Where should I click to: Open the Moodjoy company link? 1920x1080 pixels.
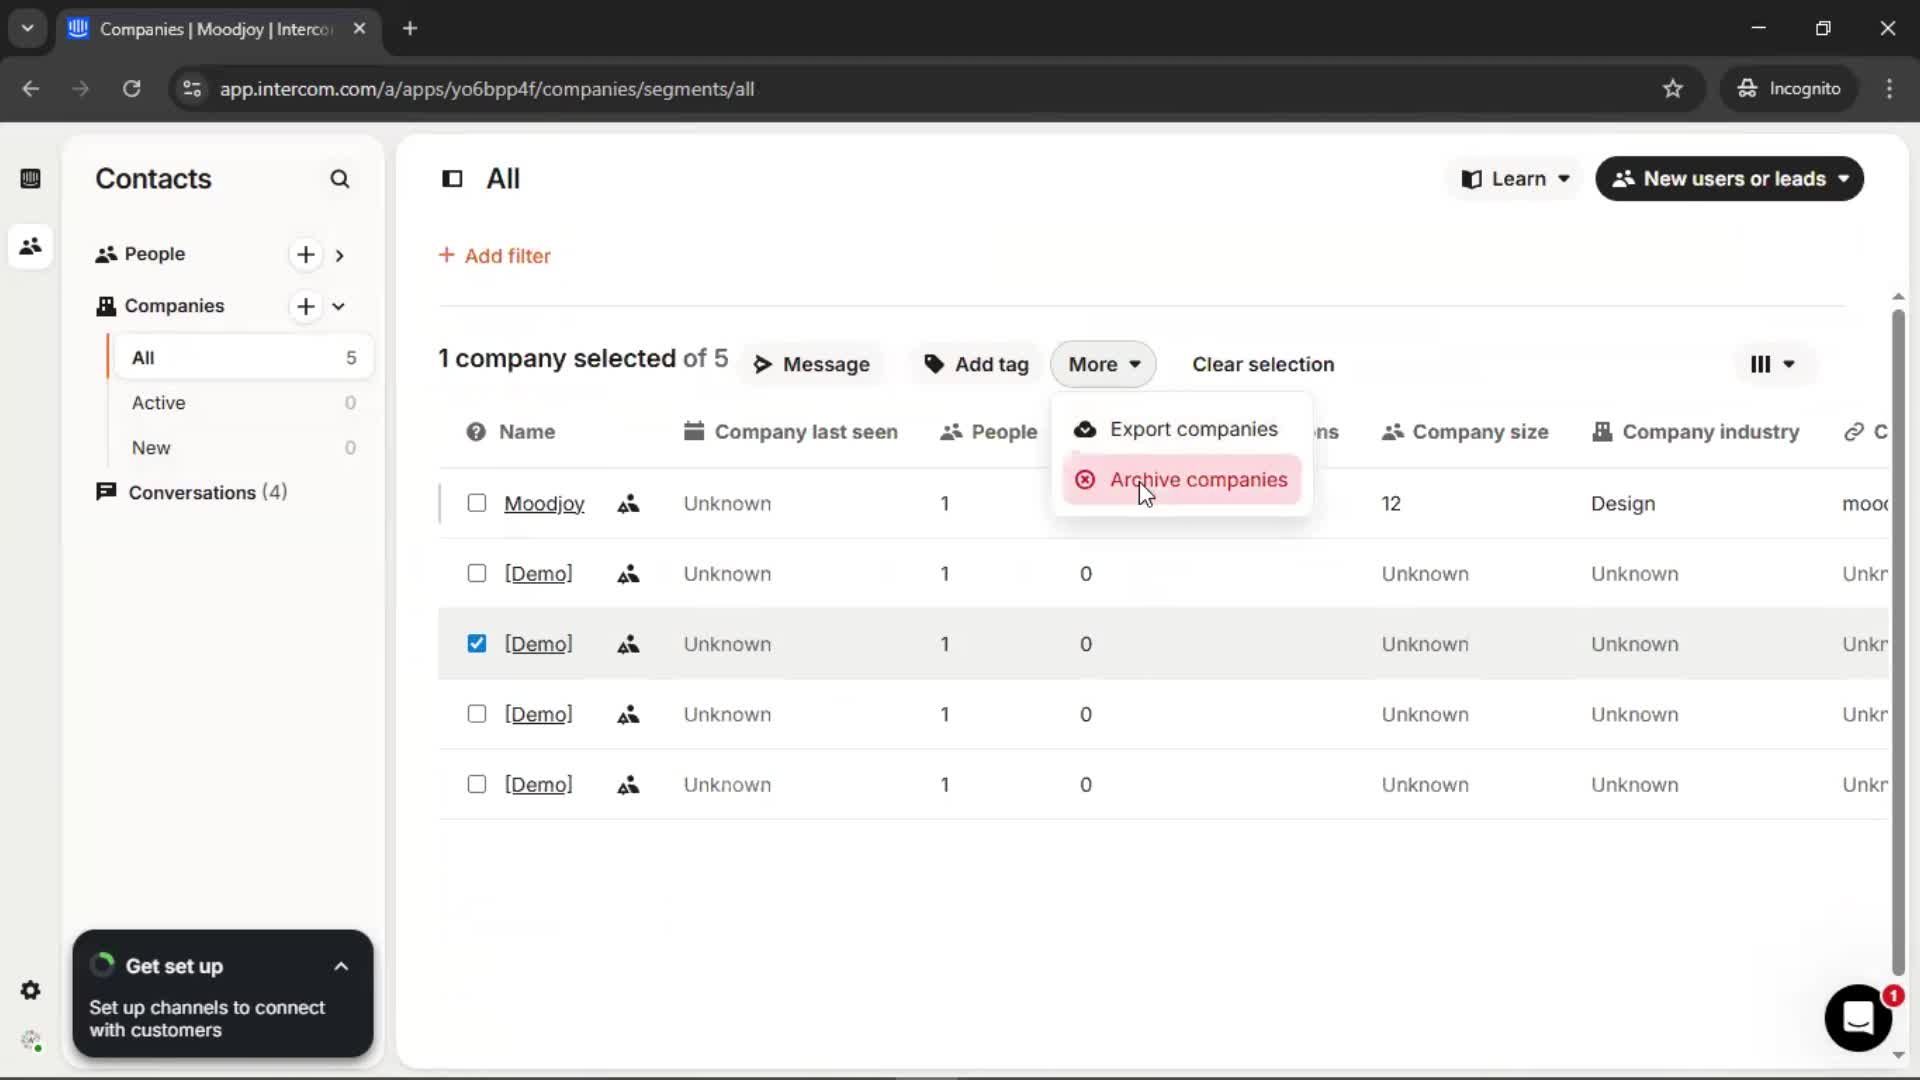[544, 504]
